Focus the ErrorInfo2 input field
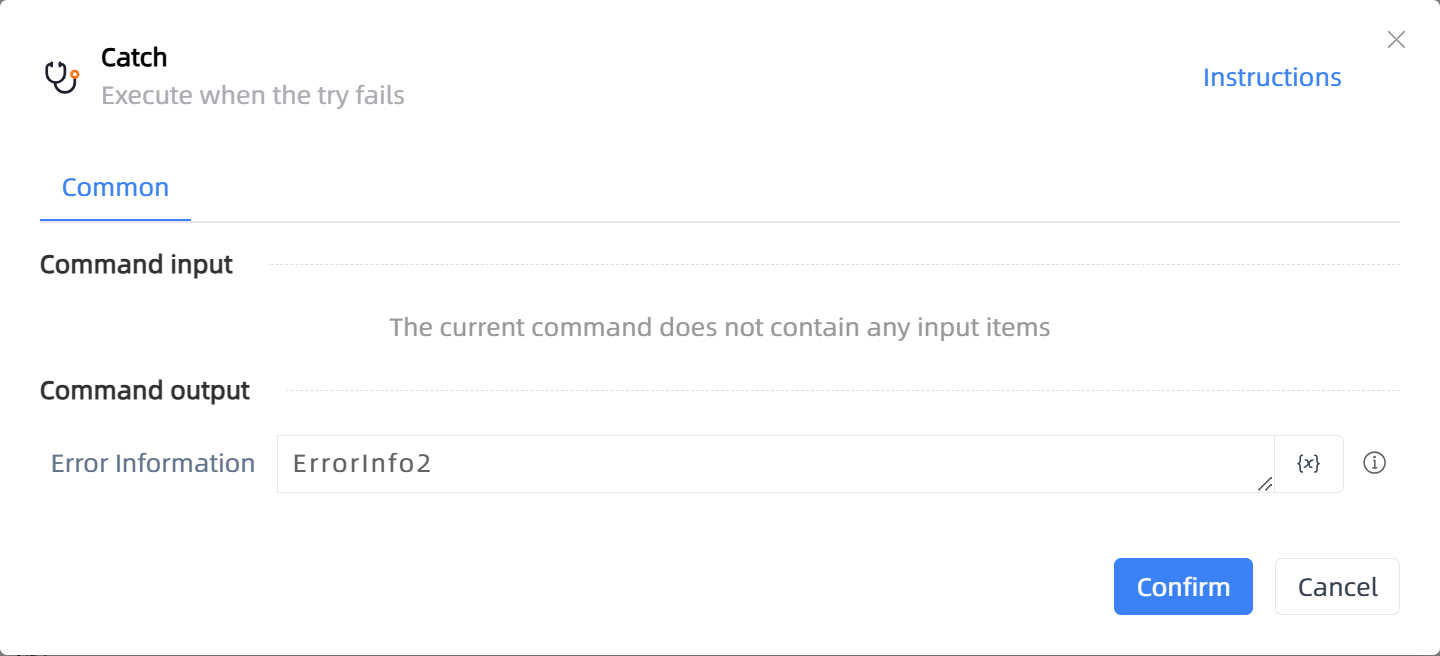Image resolution: width=1440 pixels, height=656 pixels. [x=775, y=464]
